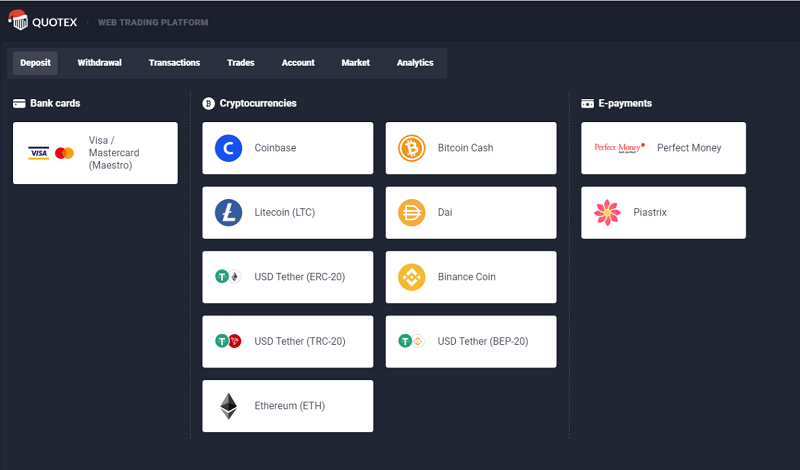
Task: Click the Ethereum diamond icon
Action: (229, 406)
